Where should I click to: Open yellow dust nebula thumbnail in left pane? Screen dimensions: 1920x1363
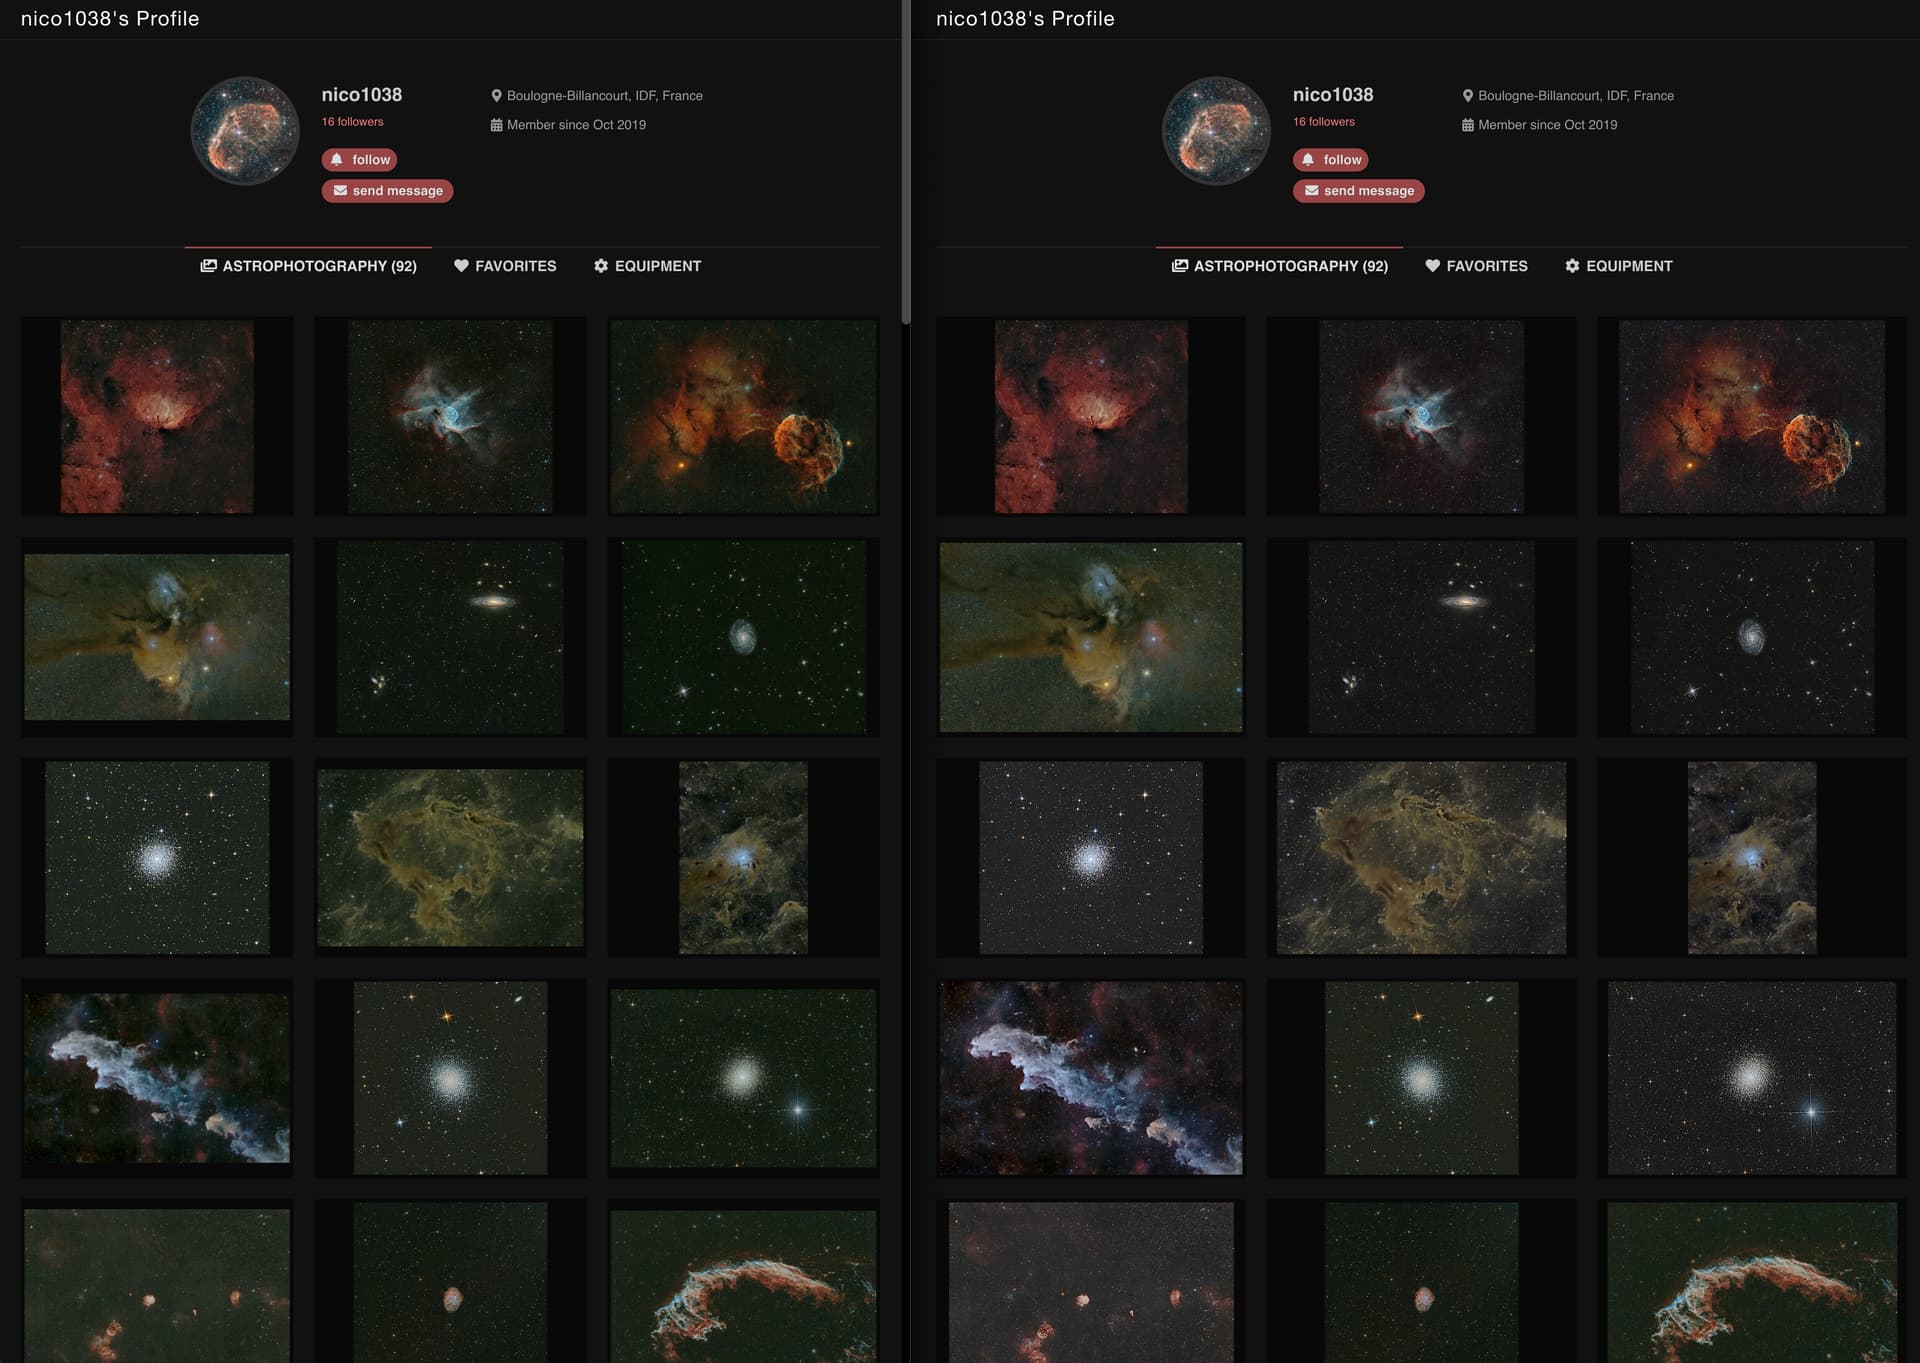click(x=450, y=858)
